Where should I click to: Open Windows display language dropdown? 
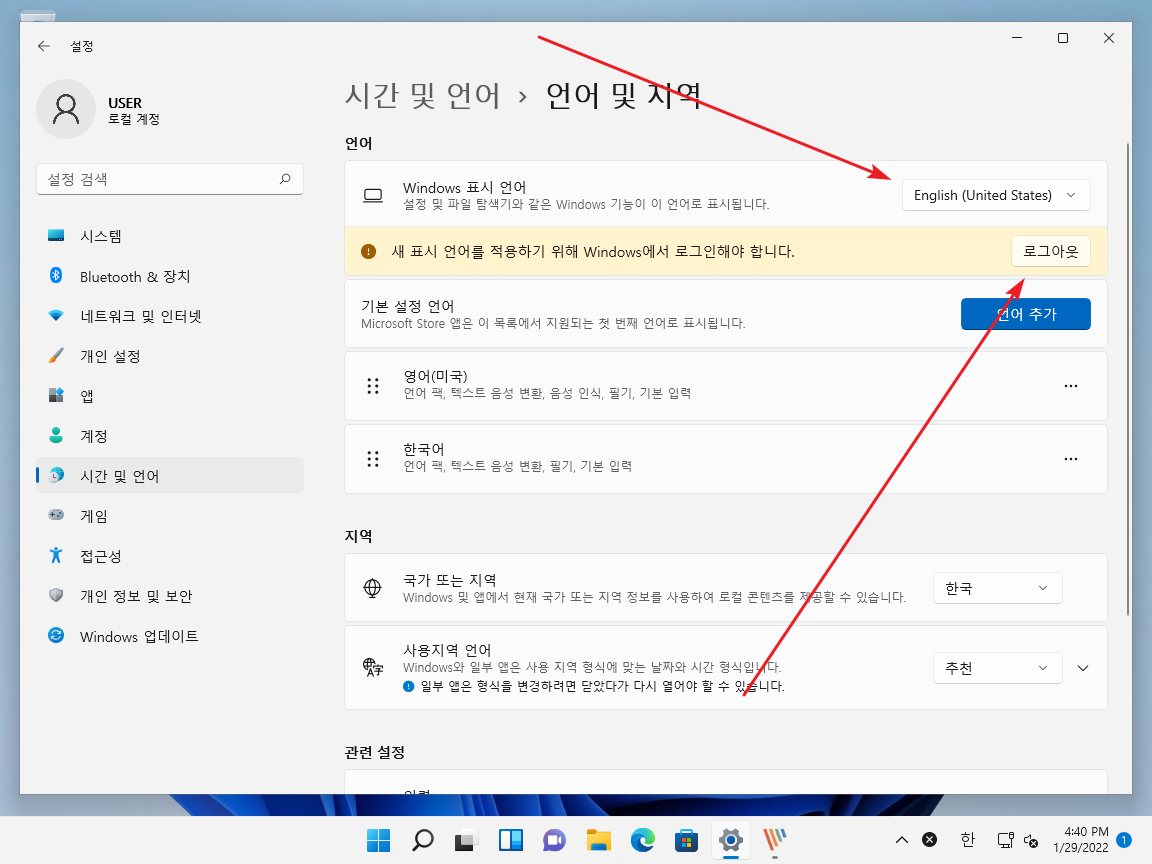pyautogui.click(x=996, y=195)
